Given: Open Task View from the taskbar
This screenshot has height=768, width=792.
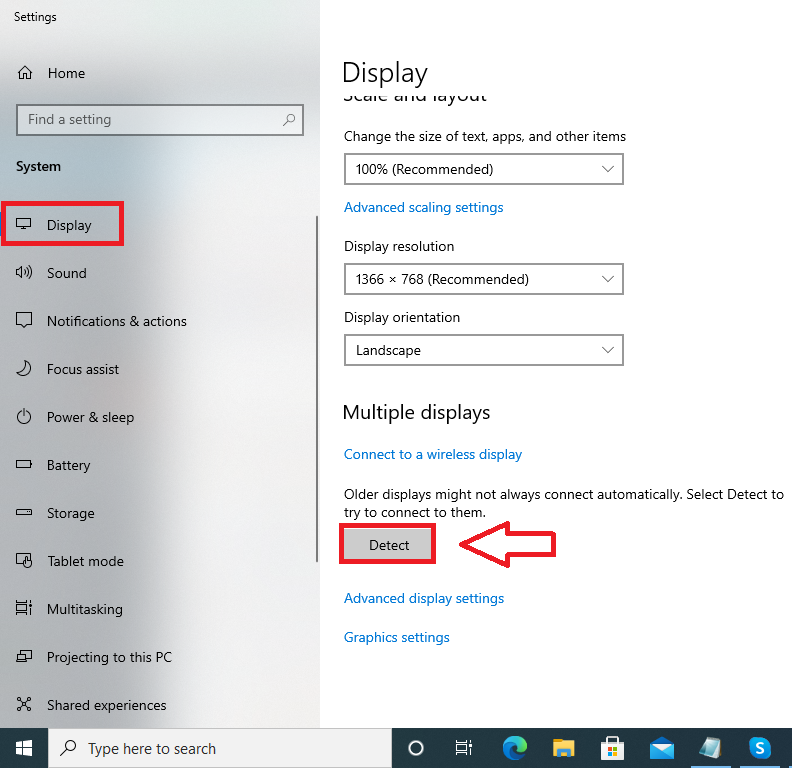Looking at the screenshot, I should [464, 748].
